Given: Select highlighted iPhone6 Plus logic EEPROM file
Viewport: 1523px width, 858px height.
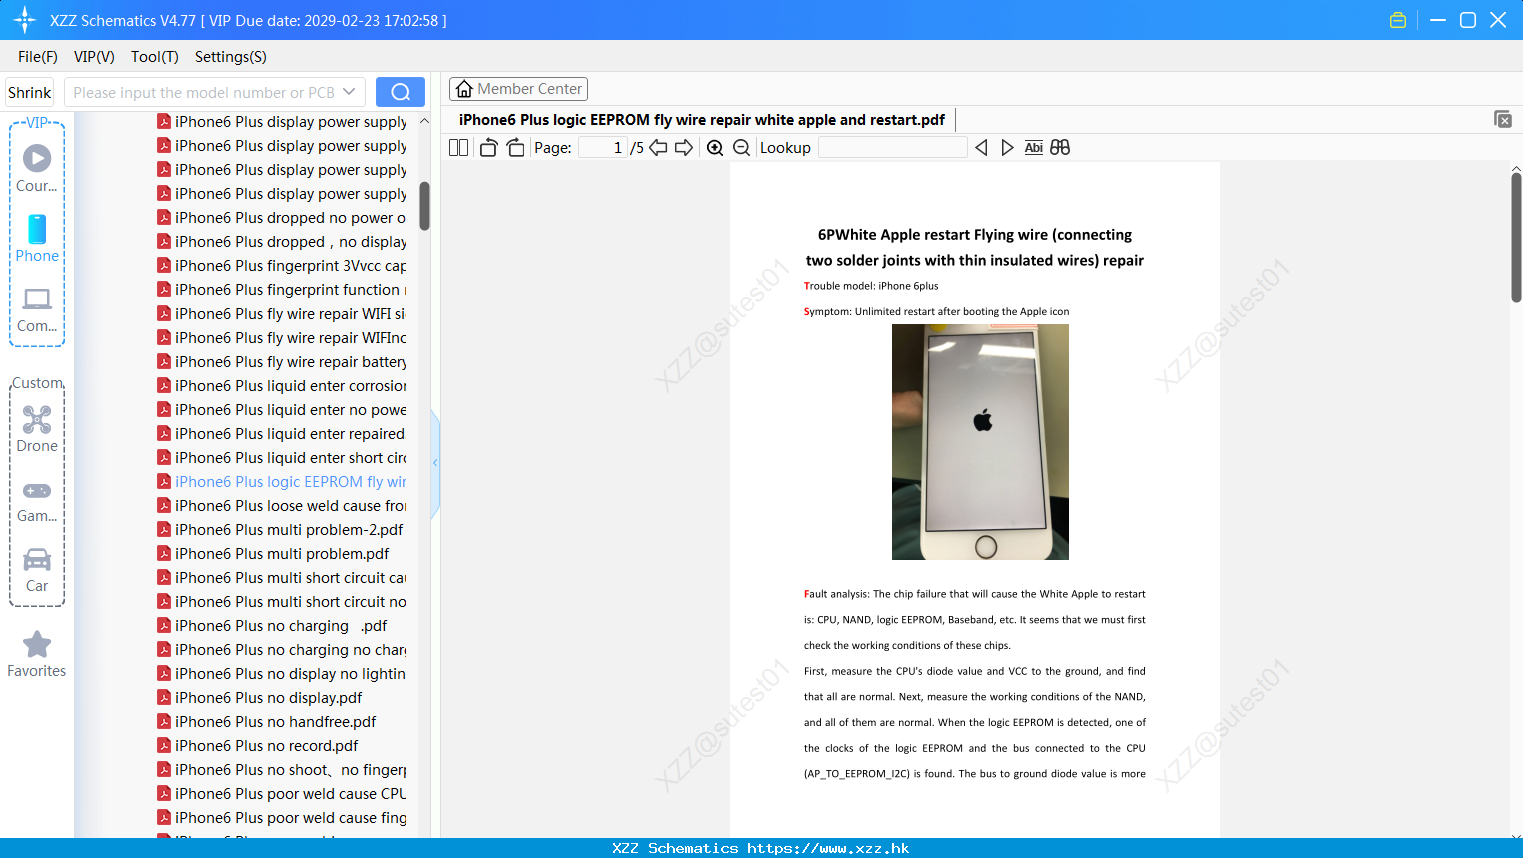Looking at the screenshot, I should tap(282, 482).
